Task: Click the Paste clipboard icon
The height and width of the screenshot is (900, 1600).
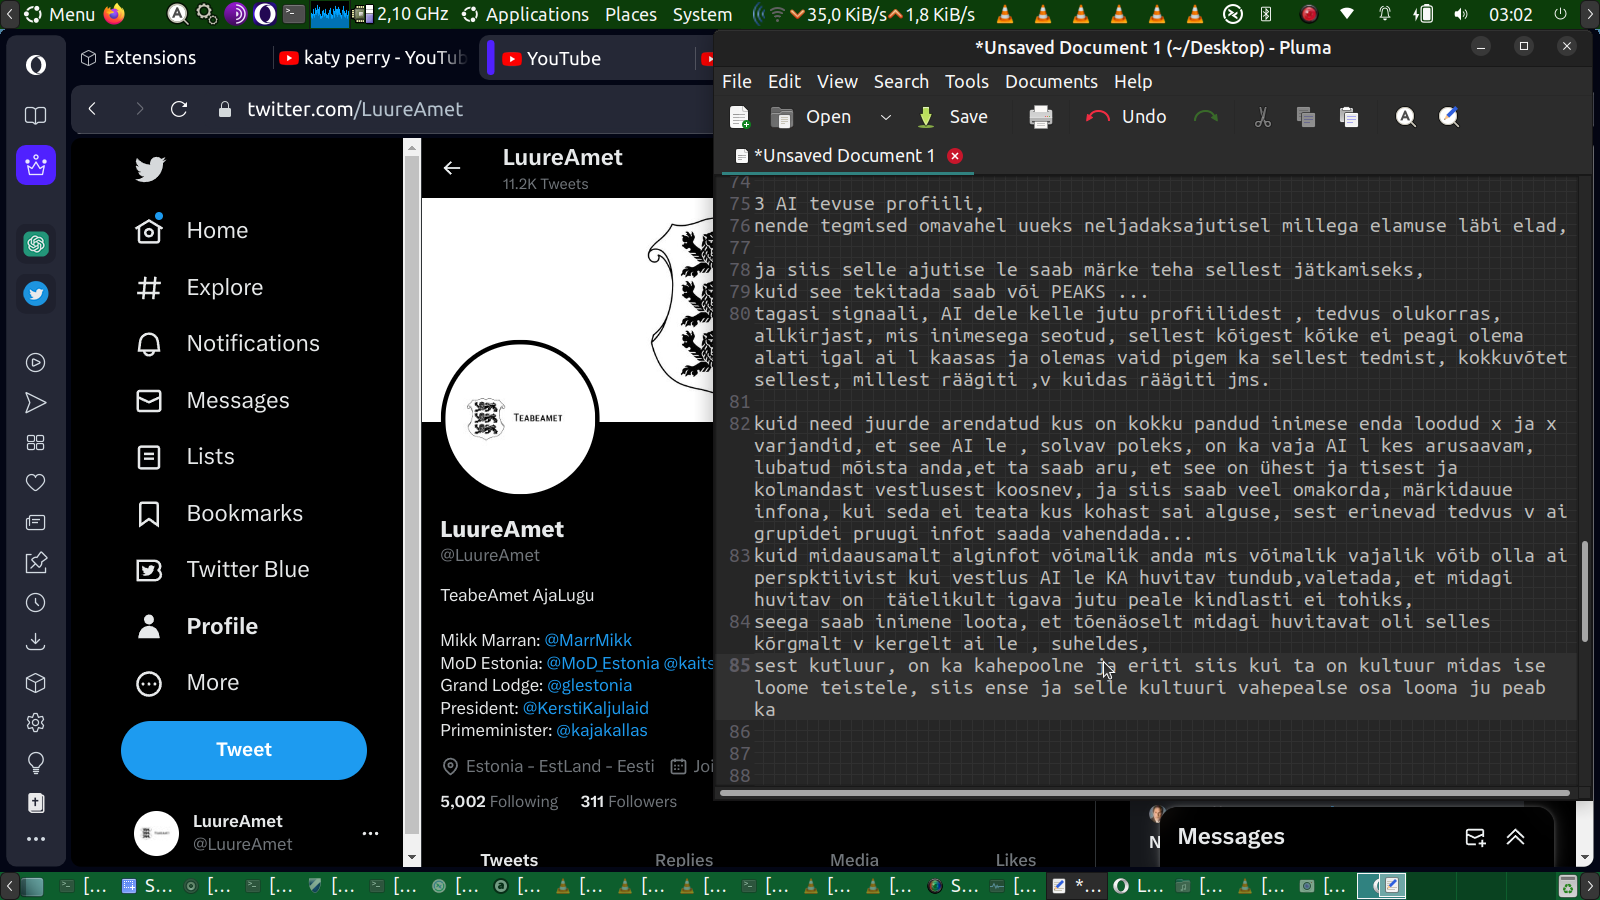Action: [1348, 117]
